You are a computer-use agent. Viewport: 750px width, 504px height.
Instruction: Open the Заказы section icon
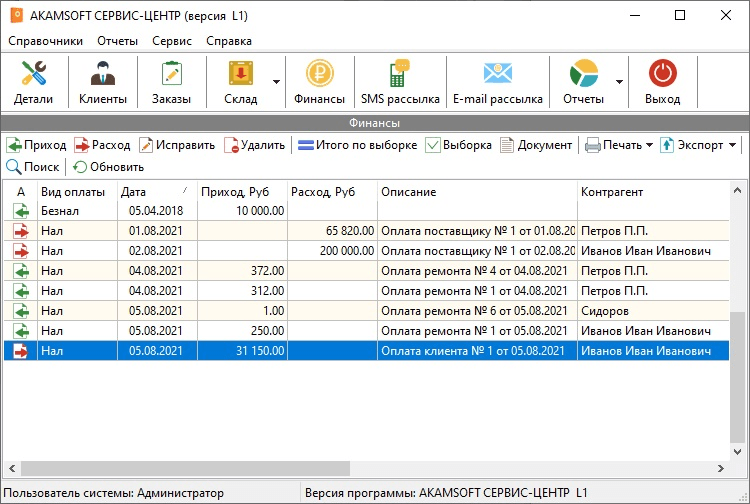pos(172,73)
